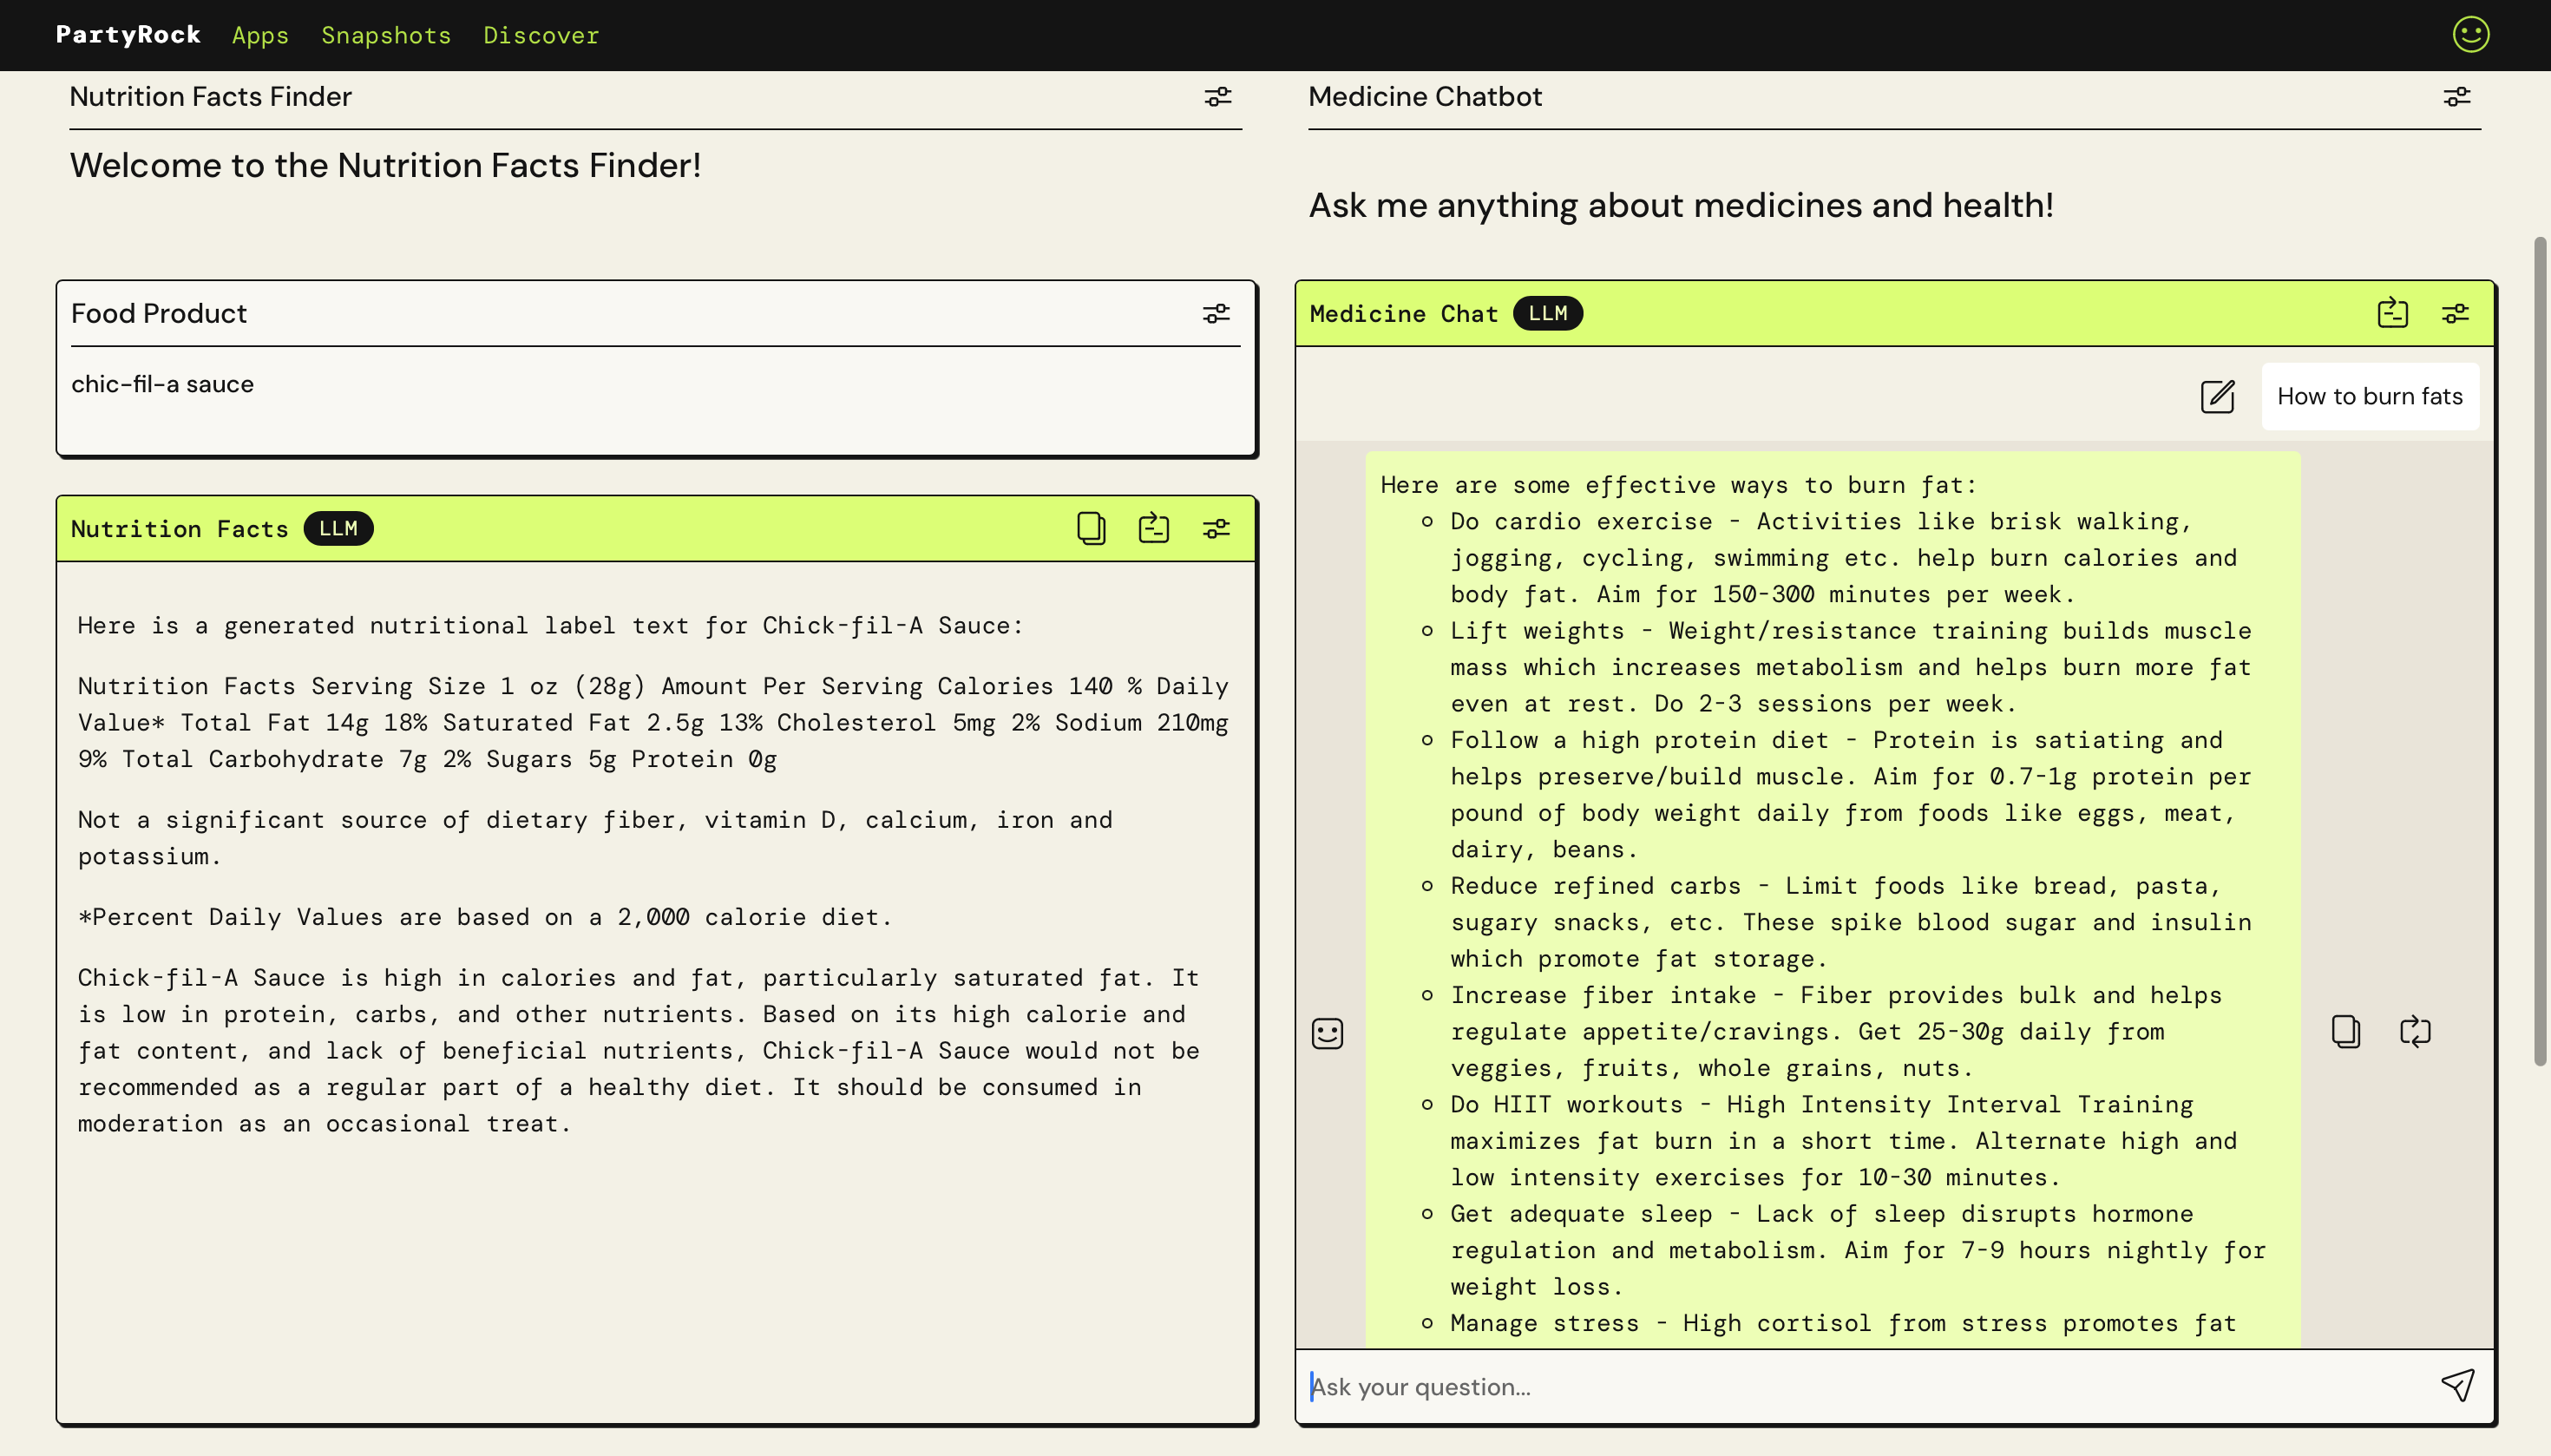This screenshot has height=1456, width=2551.
Task: Go to the Apps page
Action: pos(260,35)
